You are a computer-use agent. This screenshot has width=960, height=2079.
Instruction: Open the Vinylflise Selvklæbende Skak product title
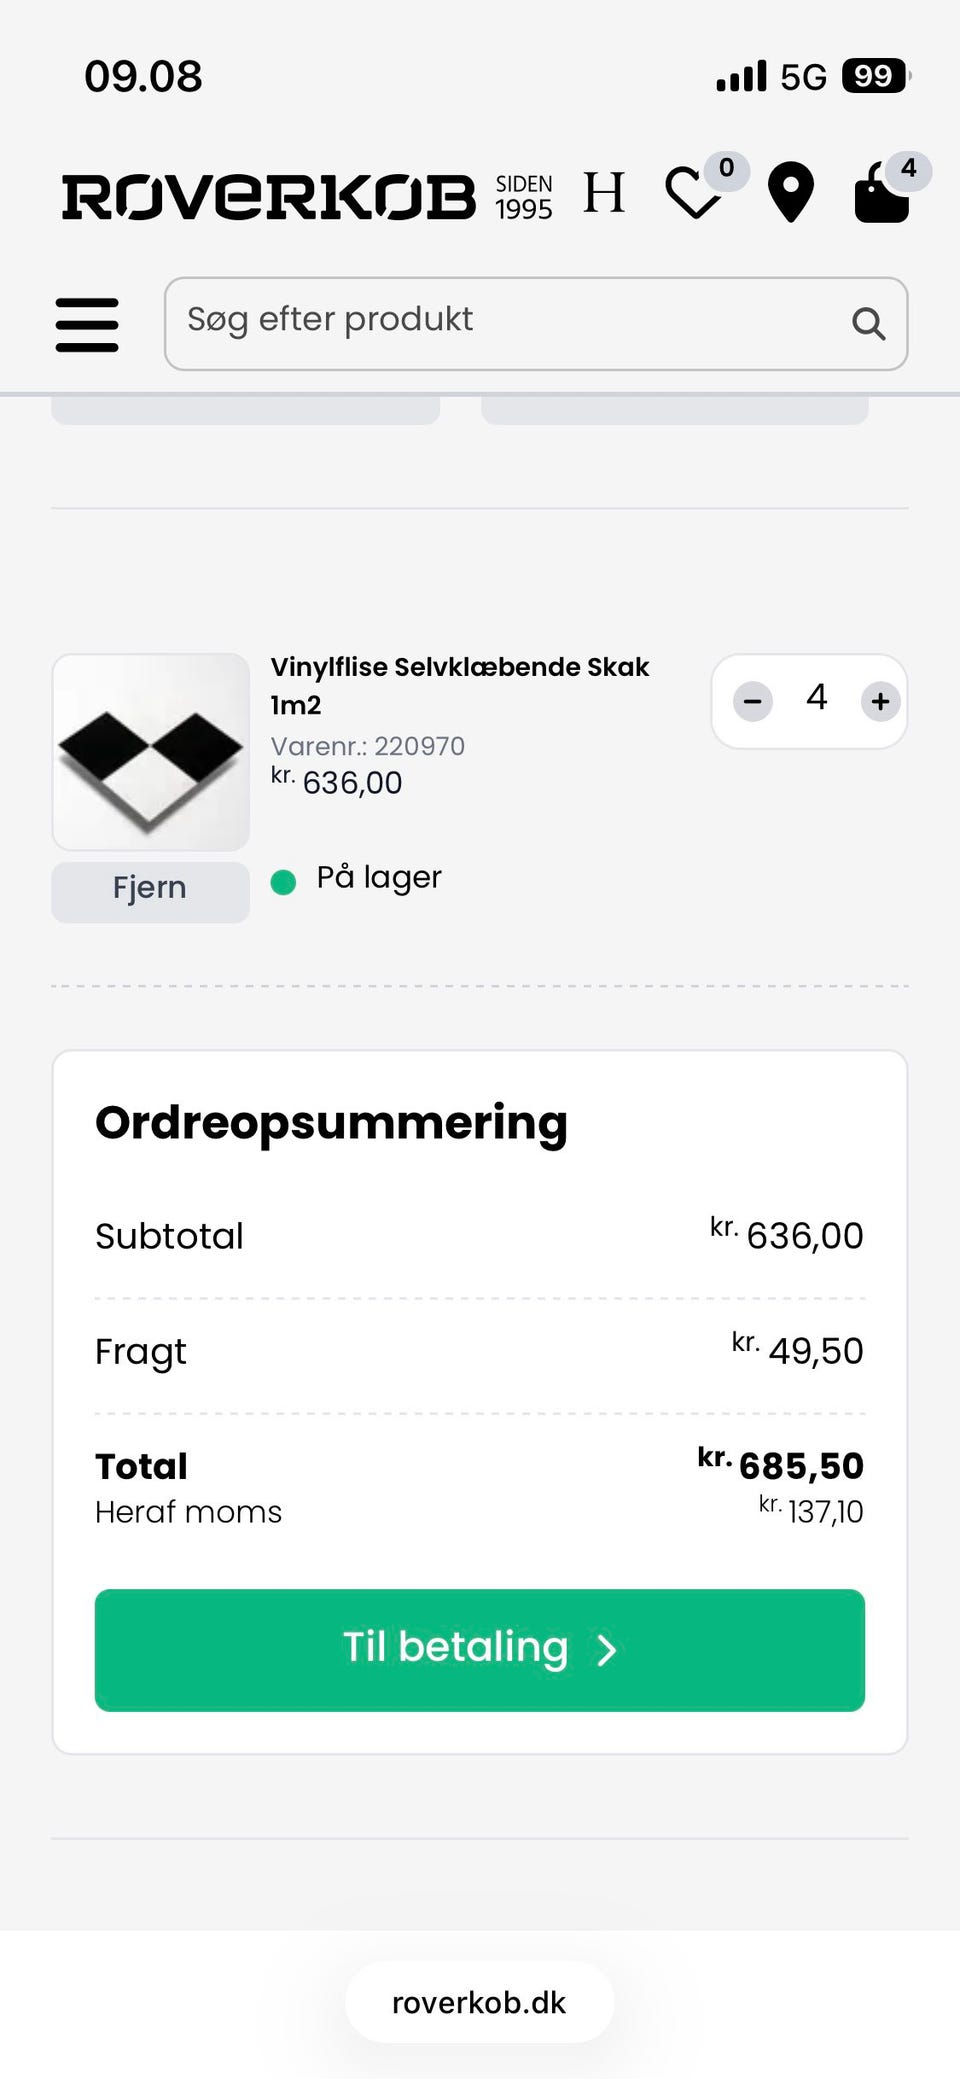tap(459, 685)
